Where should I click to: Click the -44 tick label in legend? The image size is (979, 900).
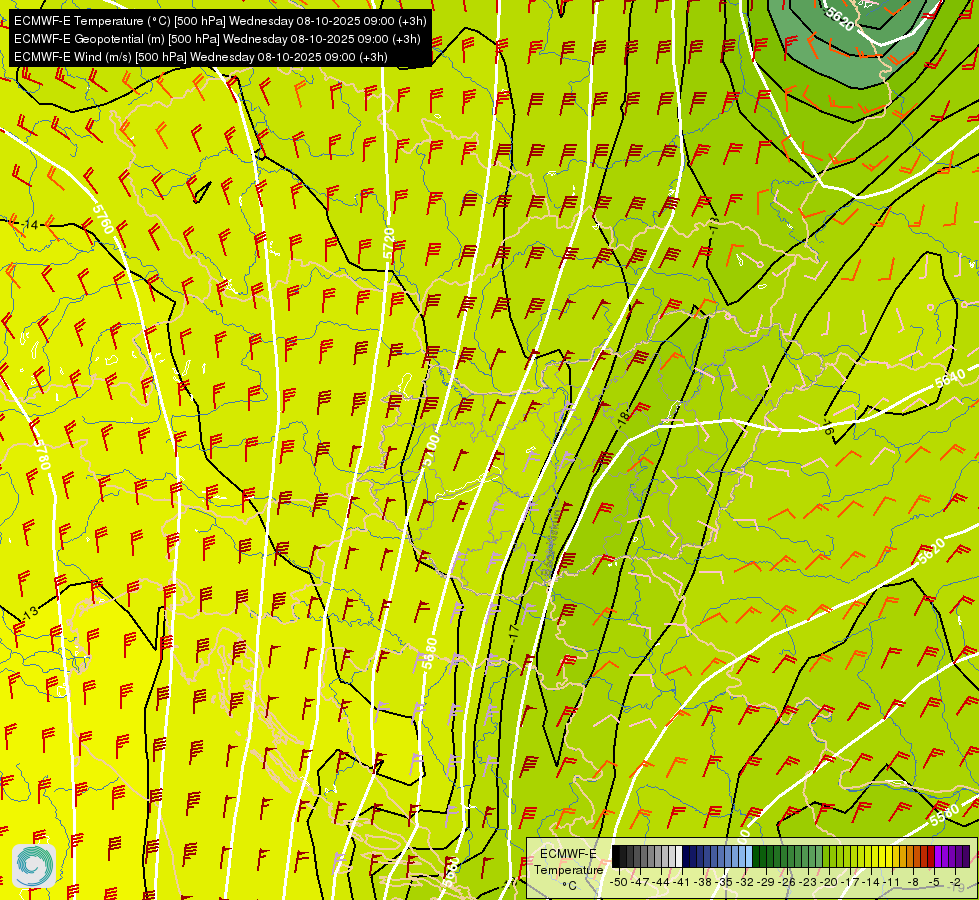[x=661, y=882]
